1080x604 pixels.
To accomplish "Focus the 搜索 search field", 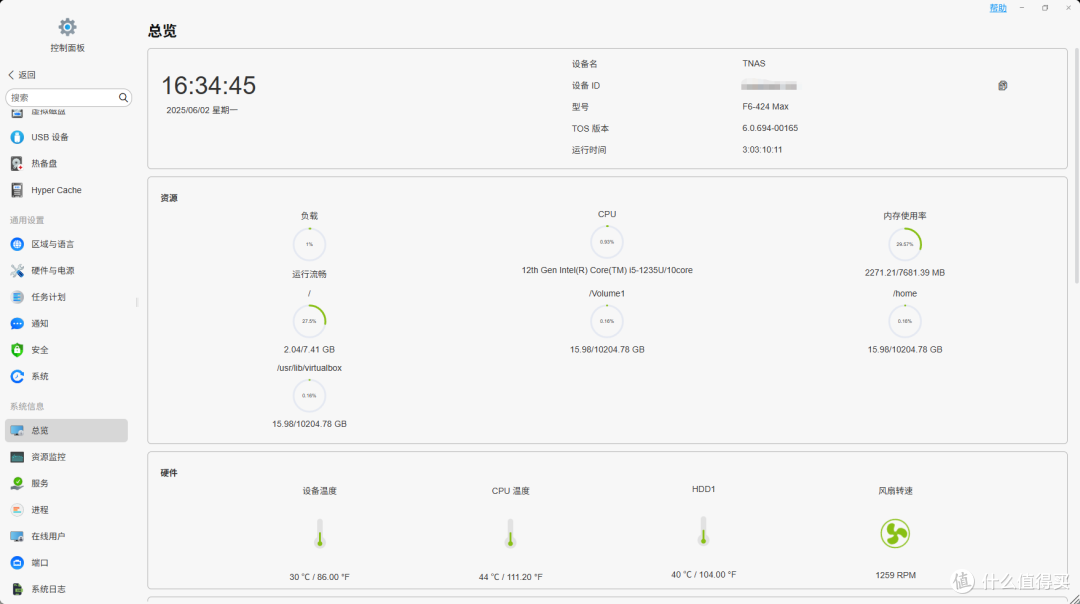I will coord(68,98).
